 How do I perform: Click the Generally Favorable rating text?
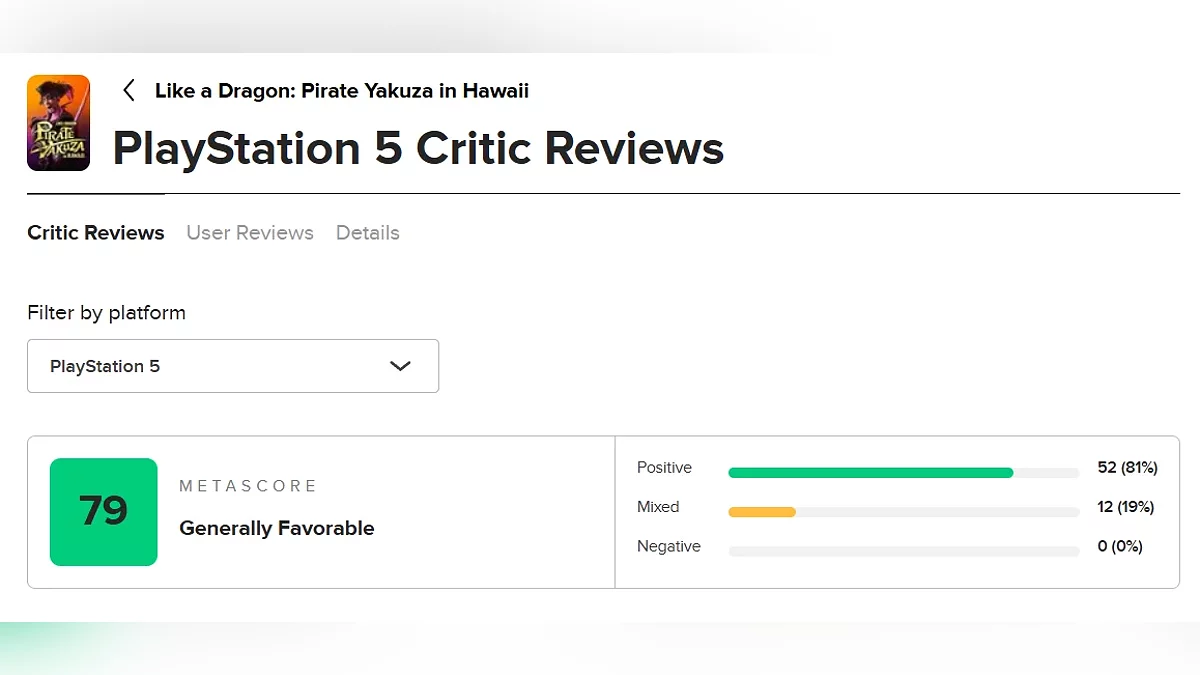[x=276, y=528]
